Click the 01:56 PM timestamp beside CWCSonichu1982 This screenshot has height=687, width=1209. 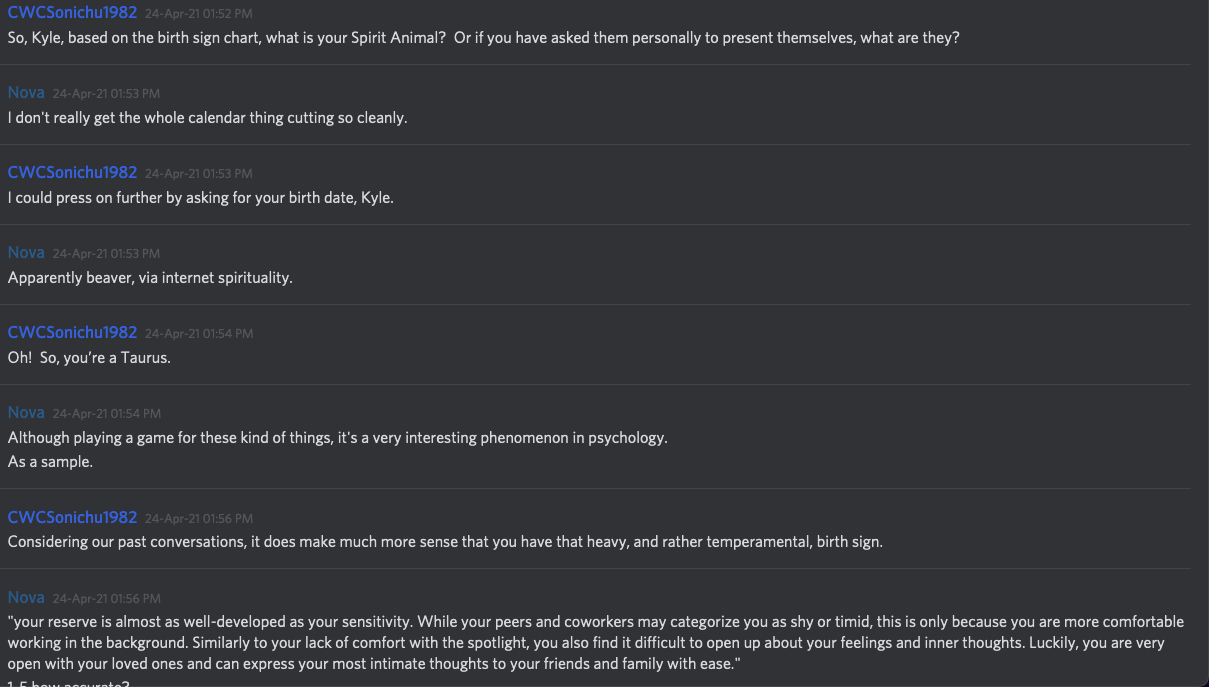tap(198, 519)
